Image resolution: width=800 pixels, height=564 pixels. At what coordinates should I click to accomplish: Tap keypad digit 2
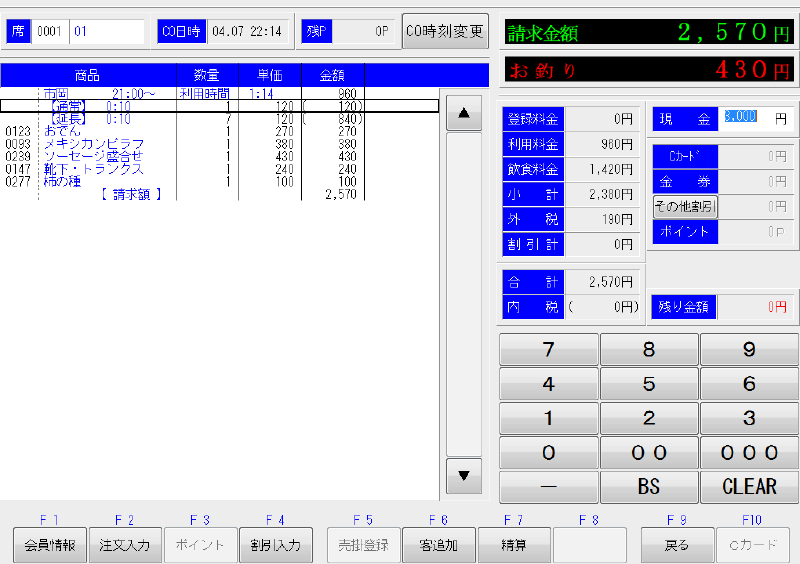[x=649, y=418]
